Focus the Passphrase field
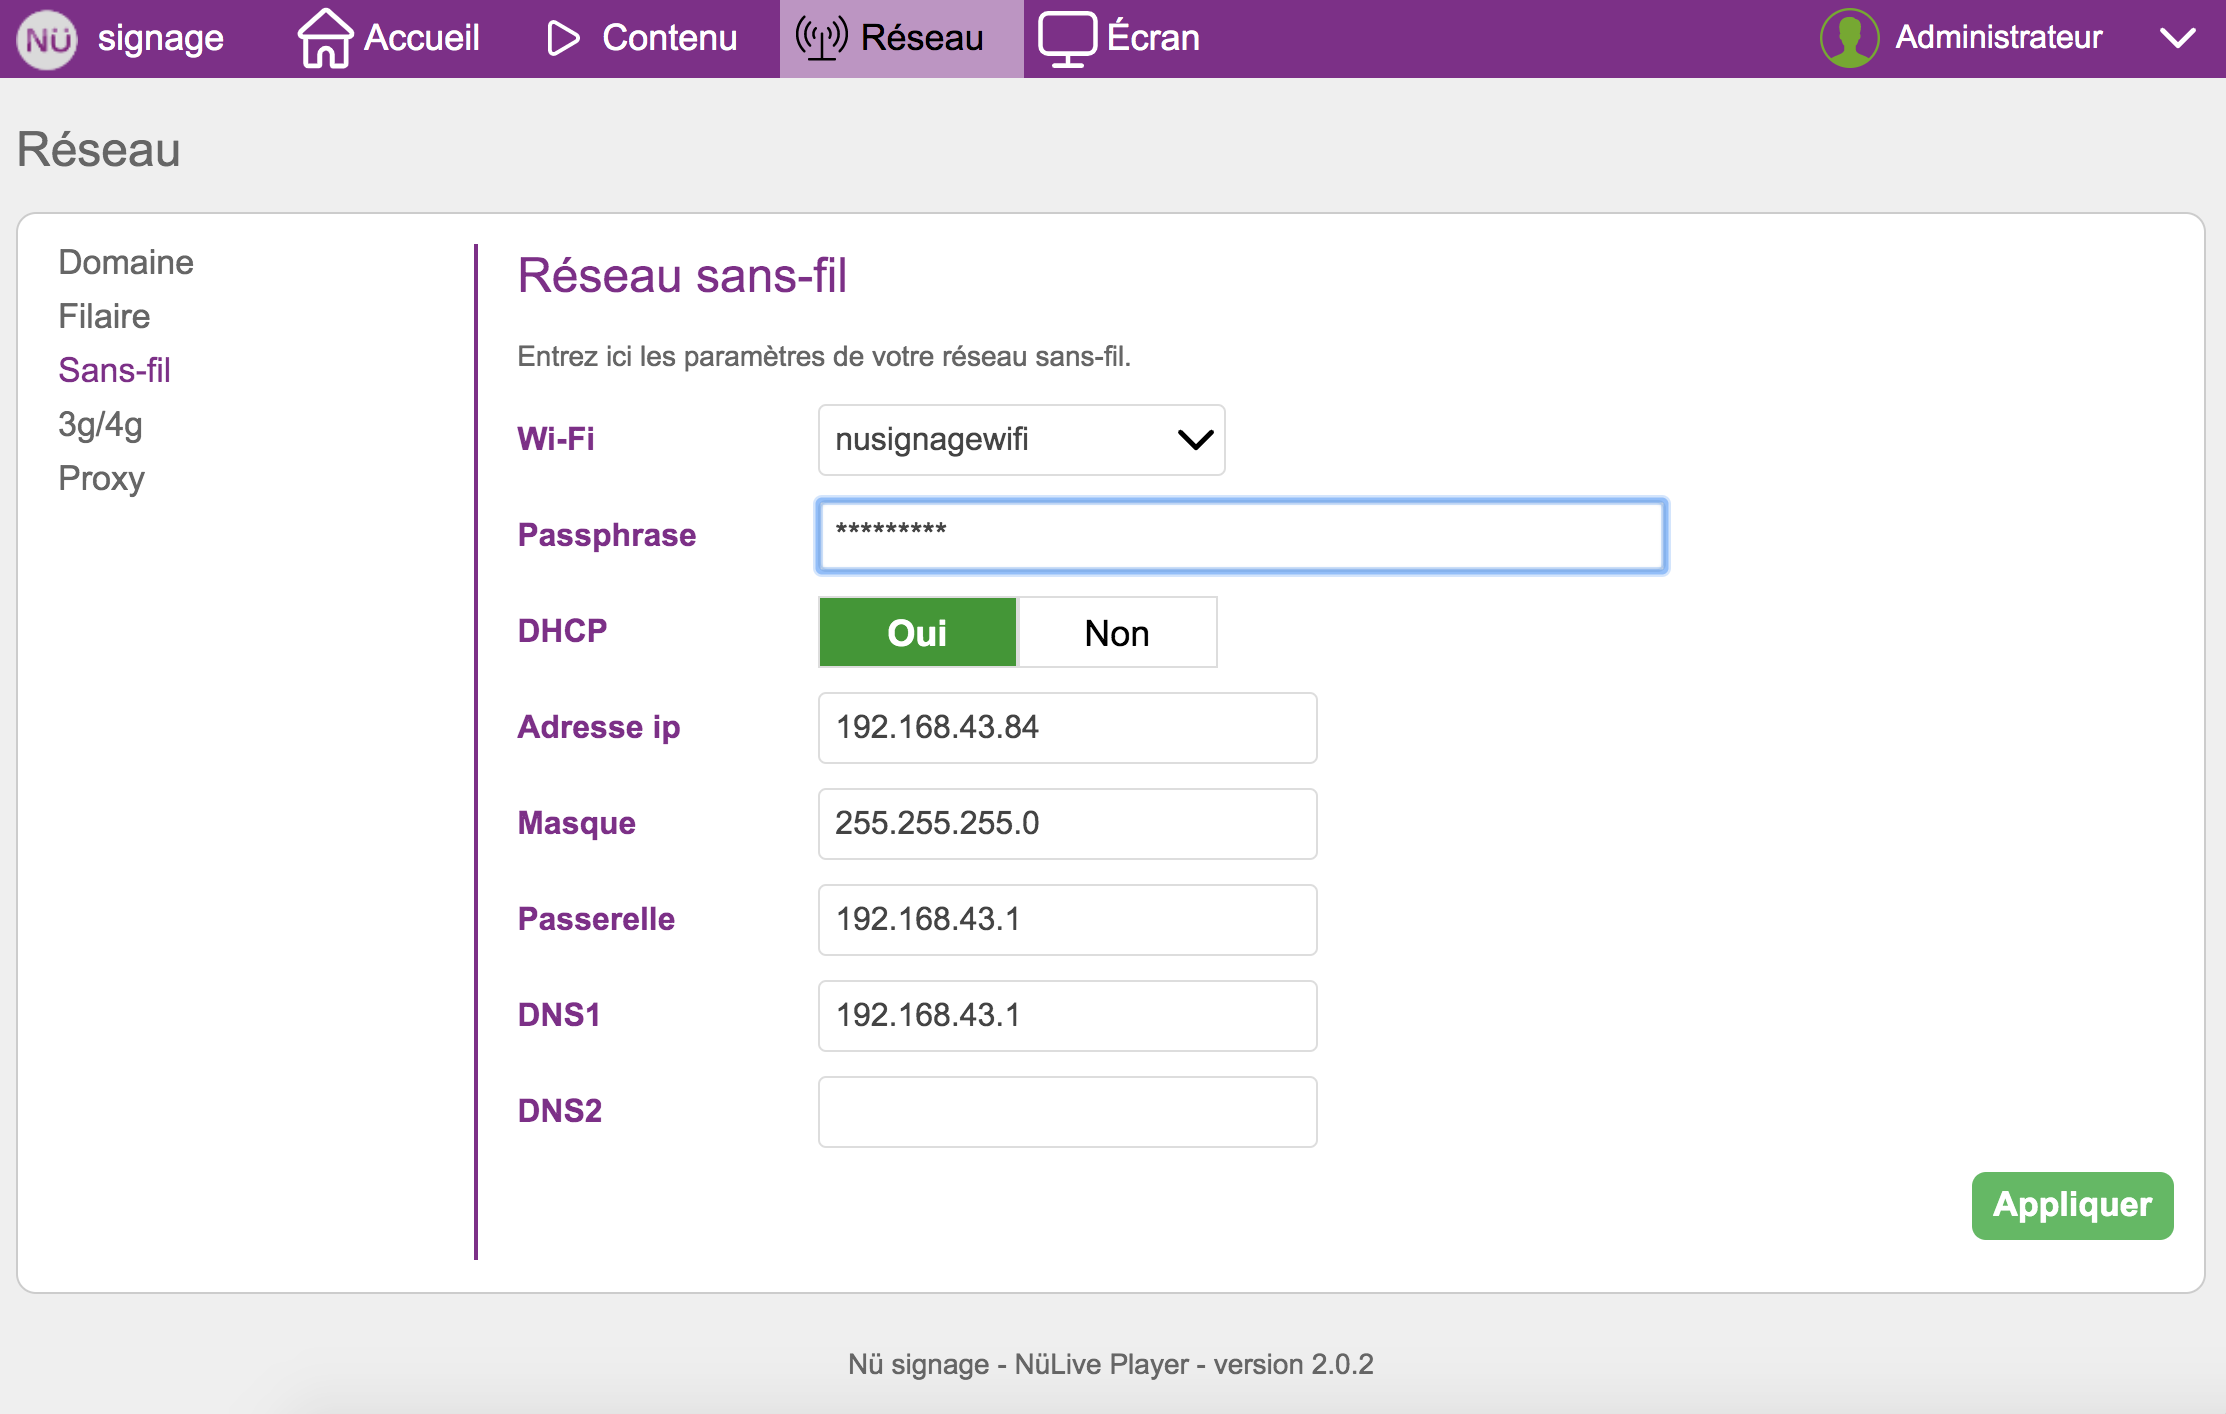The height and width of the screenshot is (1414, 2226). (1241, 536)
